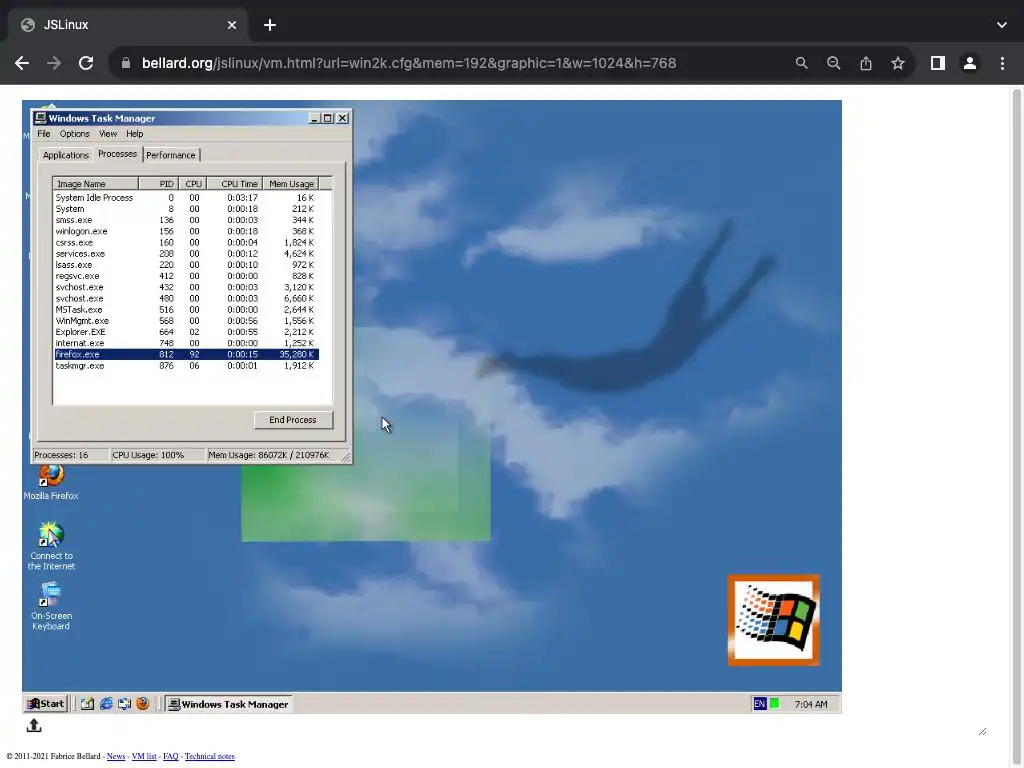1024x768 pixels.
Task: Select the MSTask.exe process
Action: [x=186, y=310]
